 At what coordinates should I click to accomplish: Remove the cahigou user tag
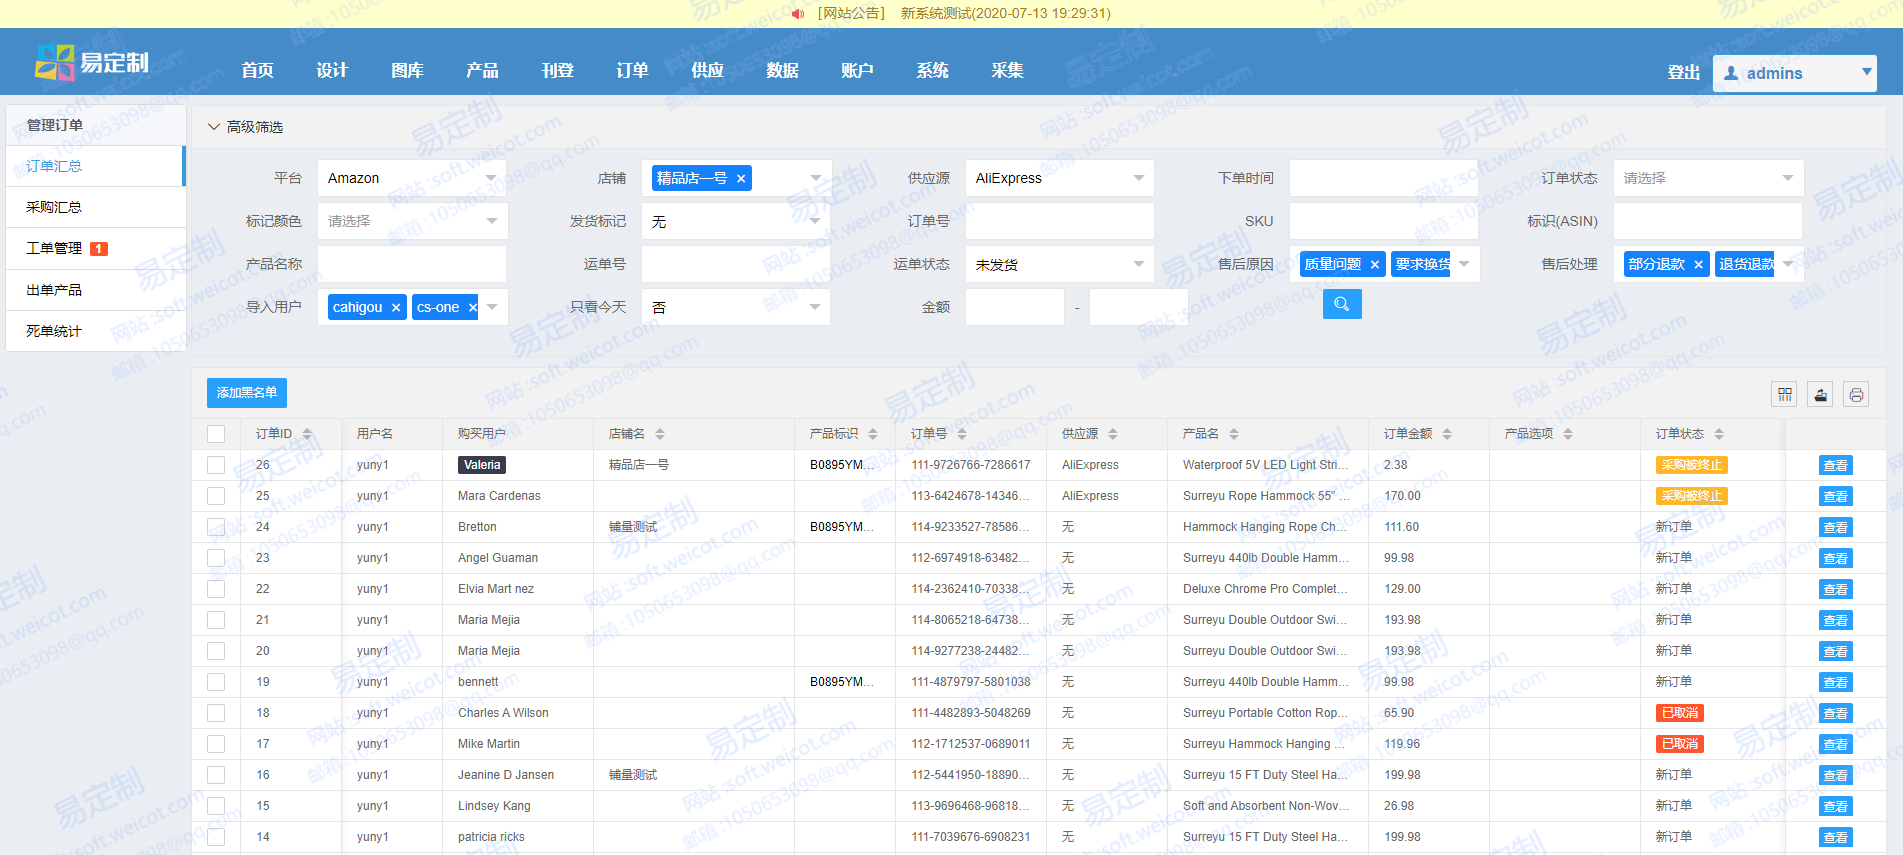pyautogui.click(x=396, y=308)
